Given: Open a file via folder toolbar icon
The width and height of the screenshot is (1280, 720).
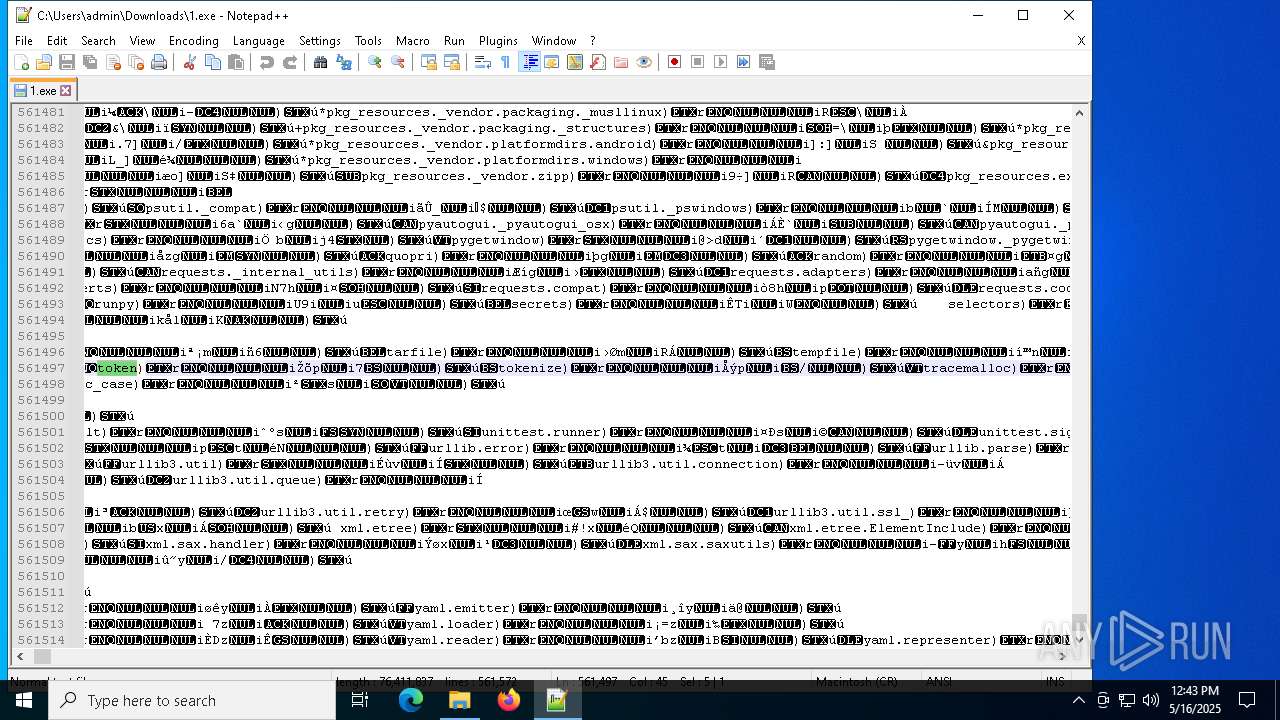Looking at the screenshot, I should pyautogui.click(x=44, y=62).
